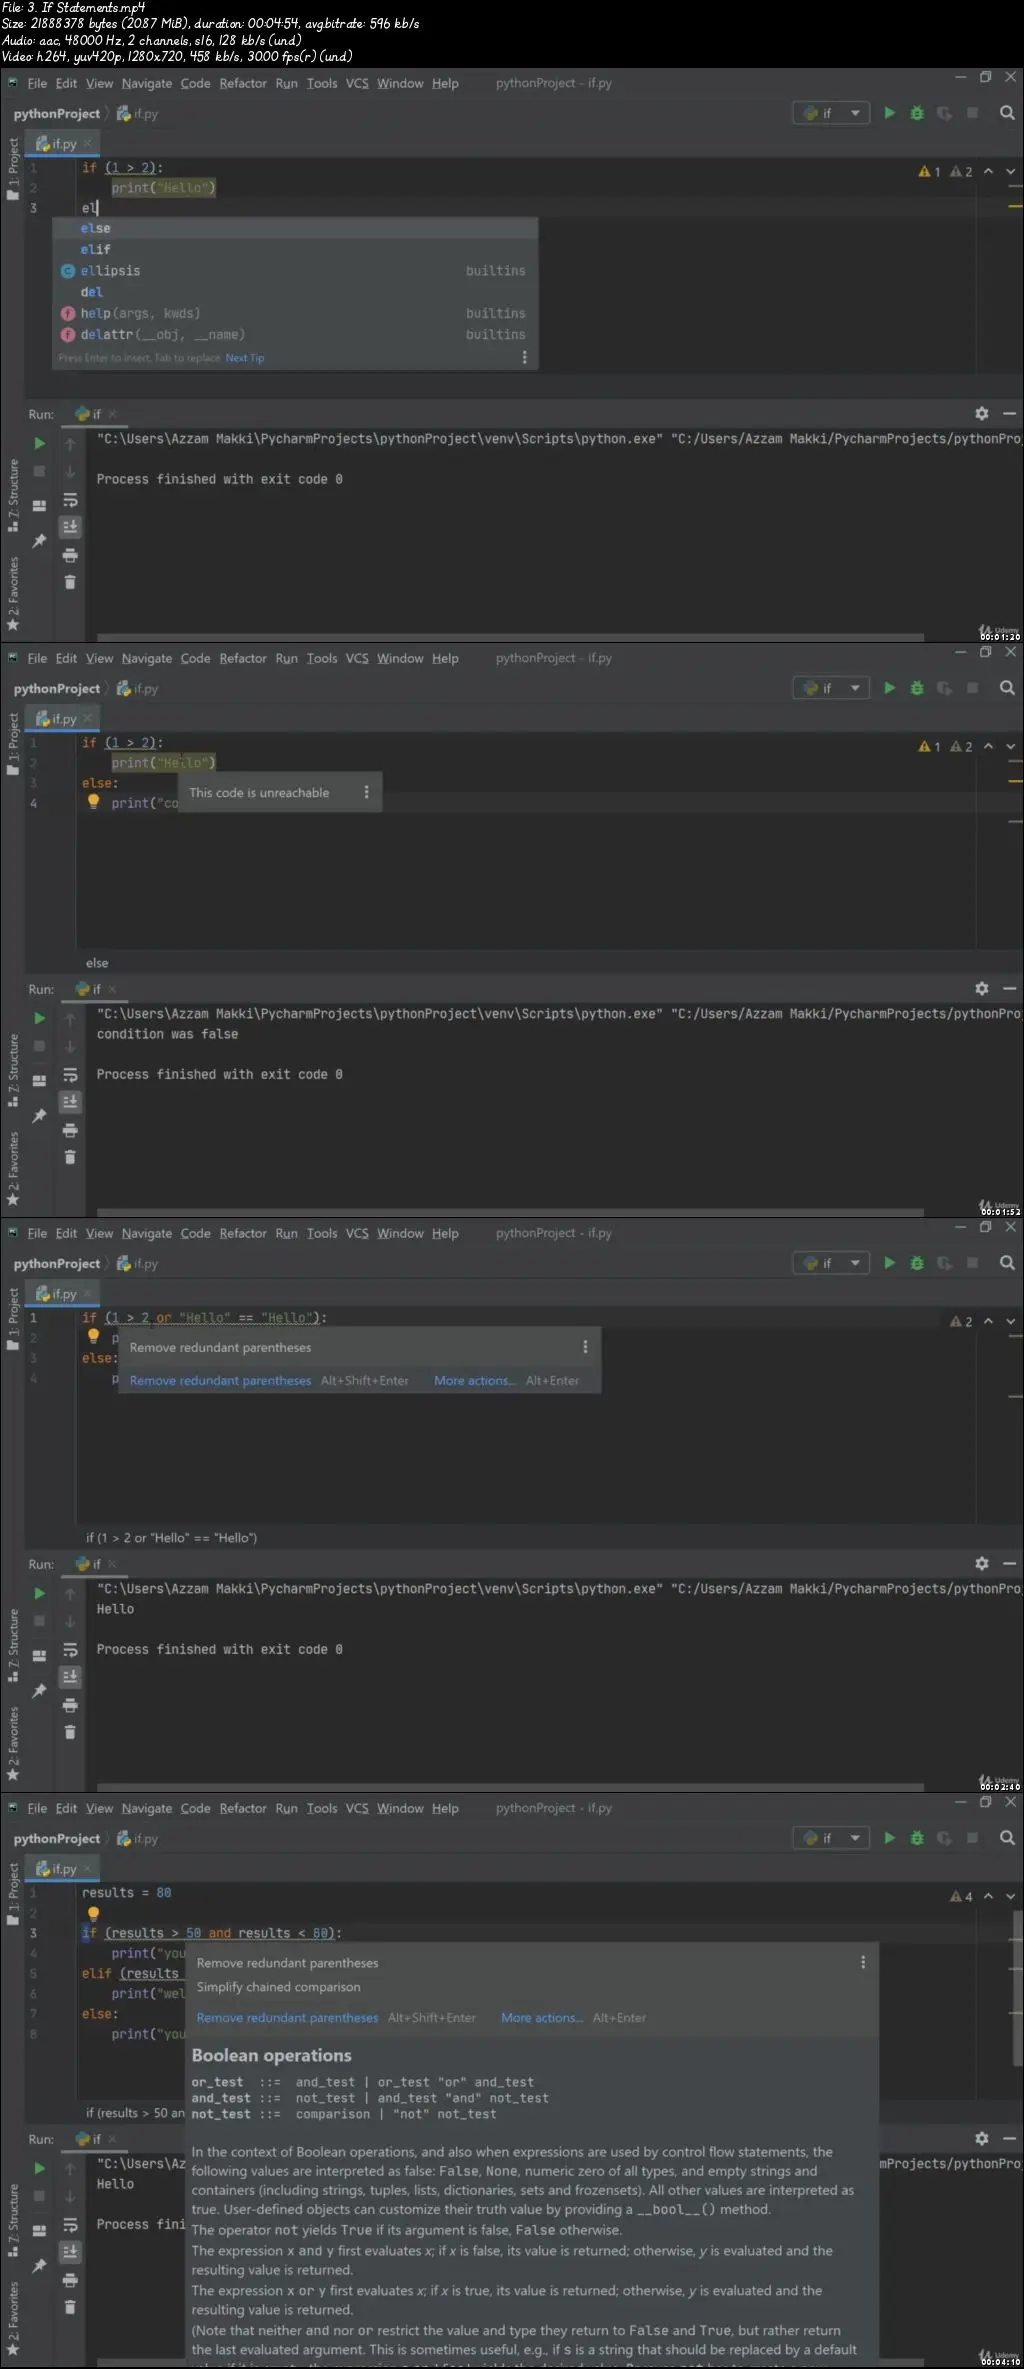Click yellow lightbulb beside print("co in unreachable-code frame
The image size is (1024, 2369).
(x=94, y=802)
